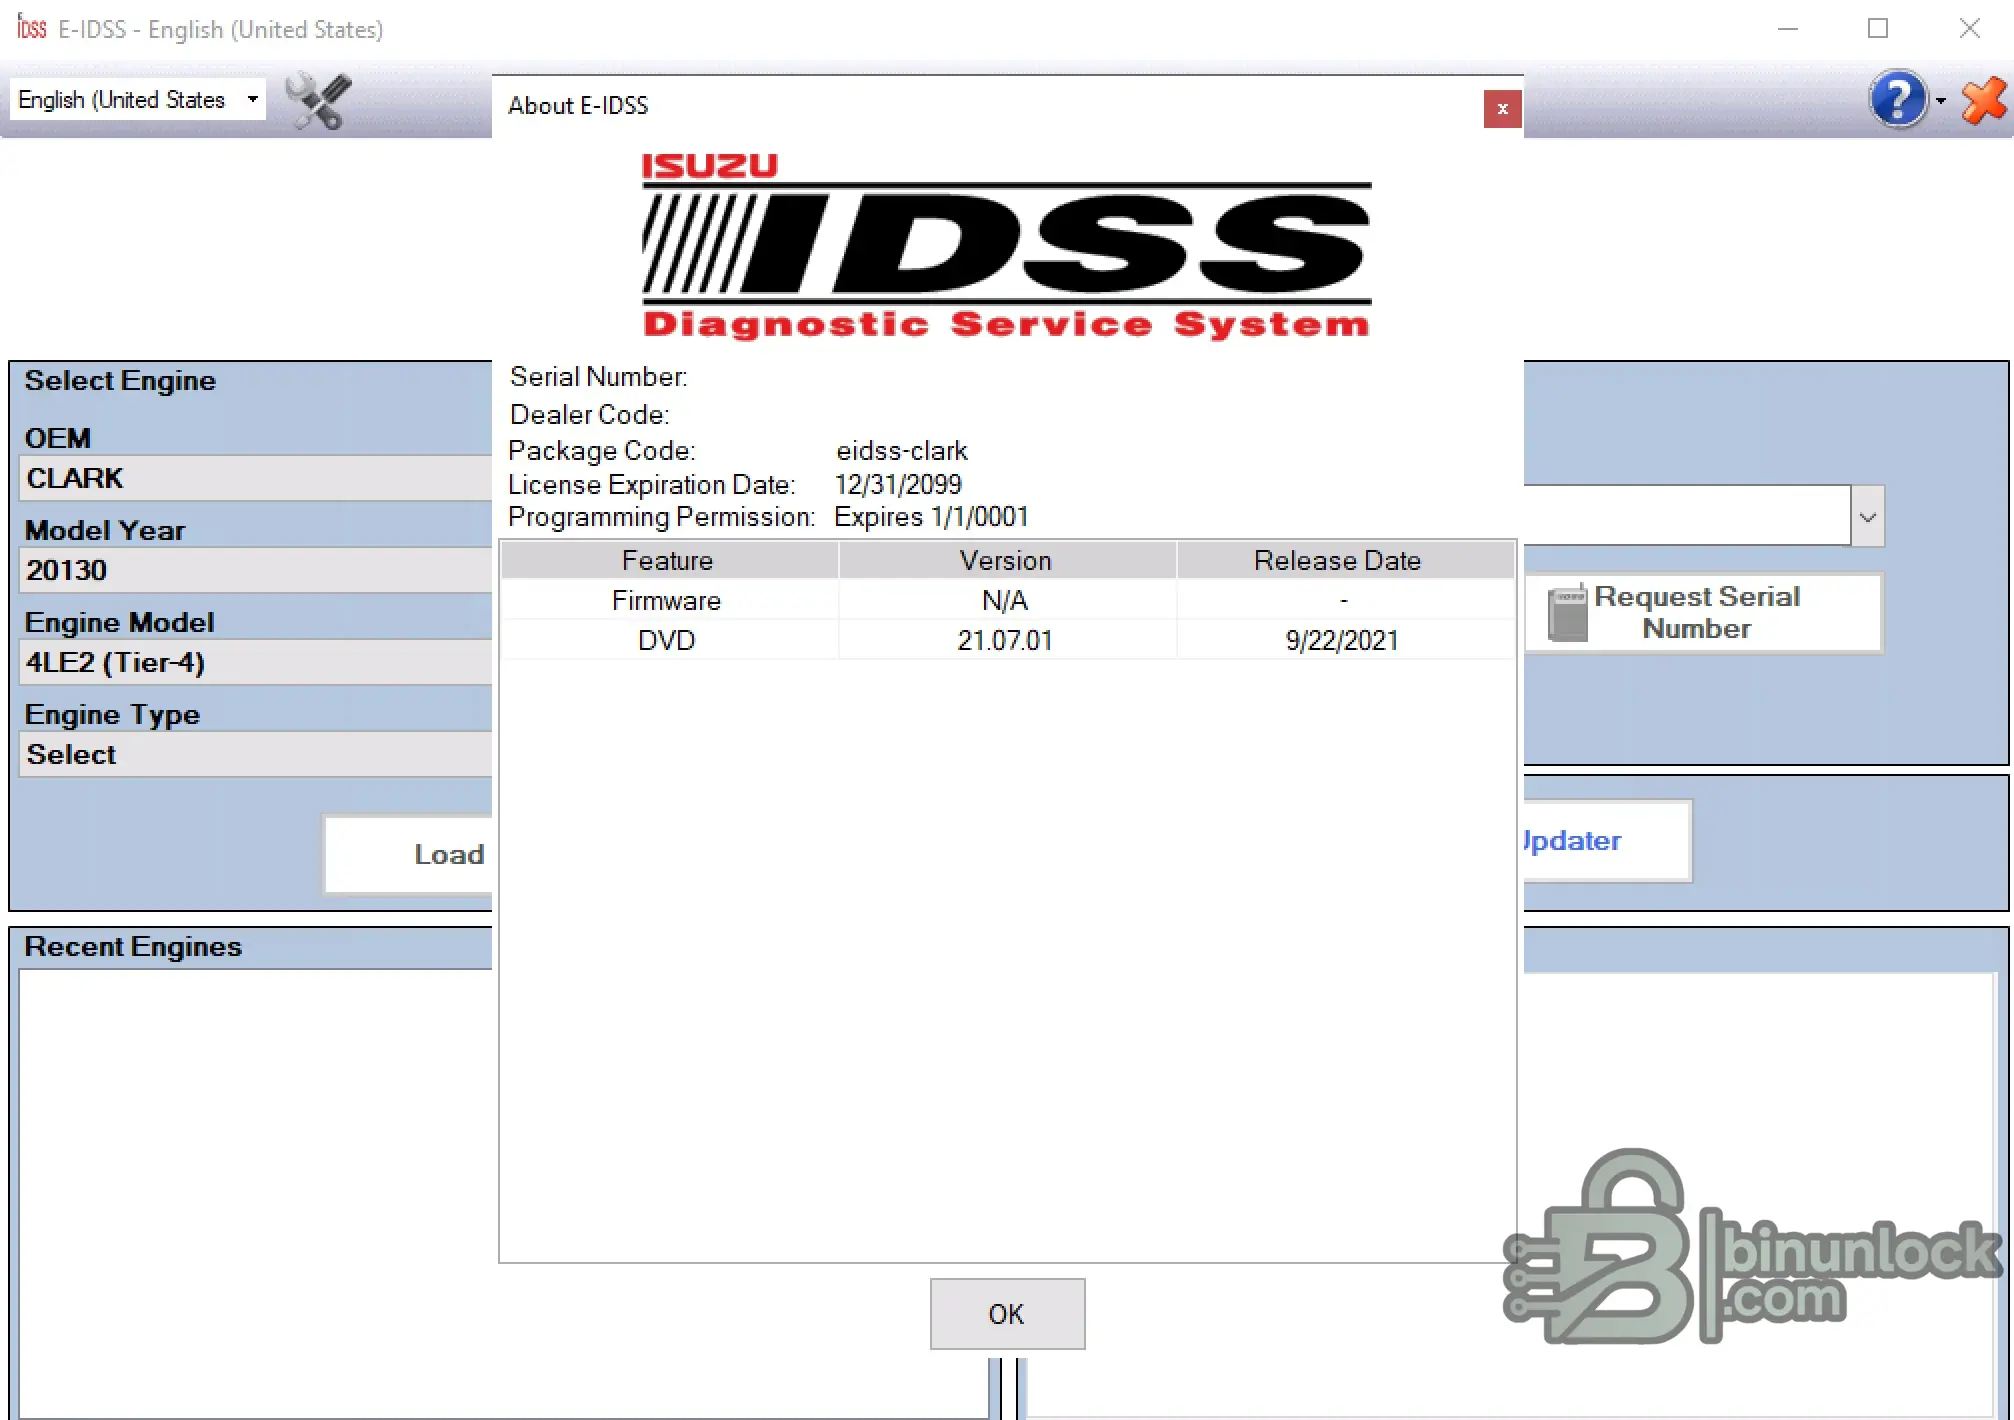Open the English (United States) language dropdown
This screenshot has height=1420, width=2014.
click(138, 100)
